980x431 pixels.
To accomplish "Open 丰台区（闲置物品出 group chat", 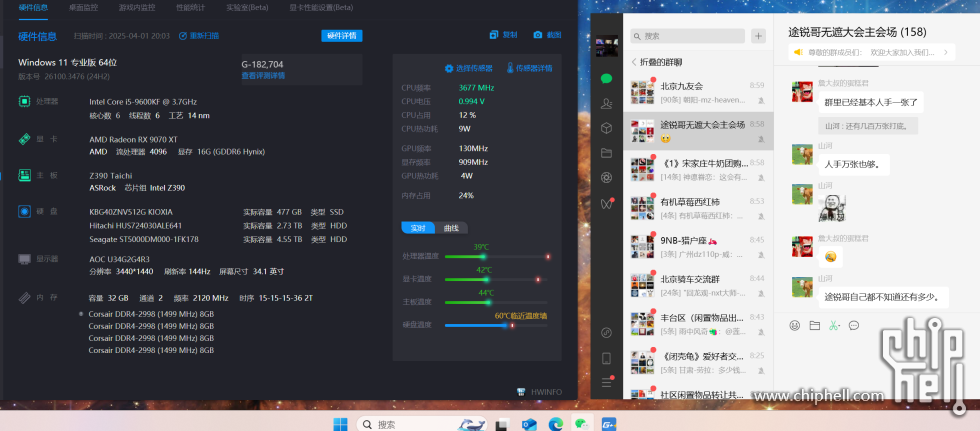I will click(698, 324).
